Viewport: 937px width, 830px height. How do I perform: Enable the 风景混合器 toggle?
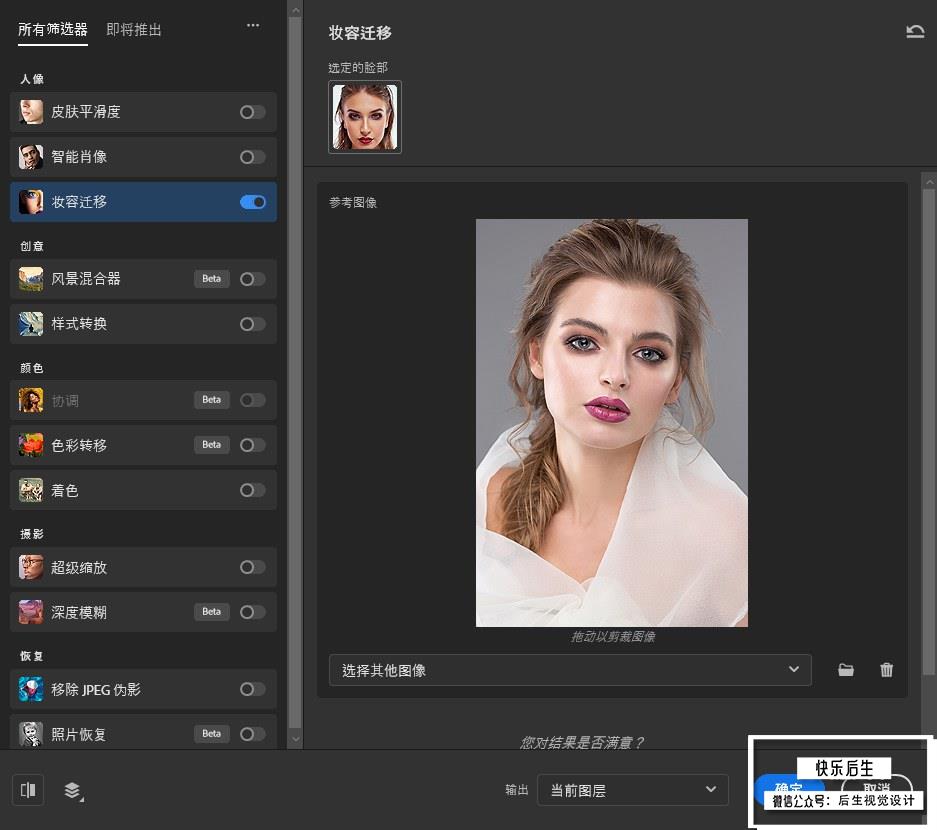pos(252,279)
